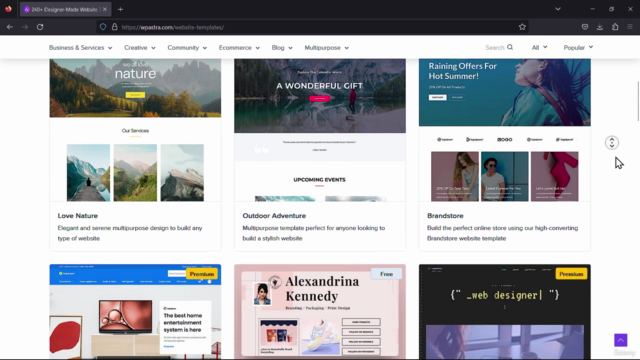The image size is (640, 360).
Task: Open the Pocket save icon
Action: point(585,27)
